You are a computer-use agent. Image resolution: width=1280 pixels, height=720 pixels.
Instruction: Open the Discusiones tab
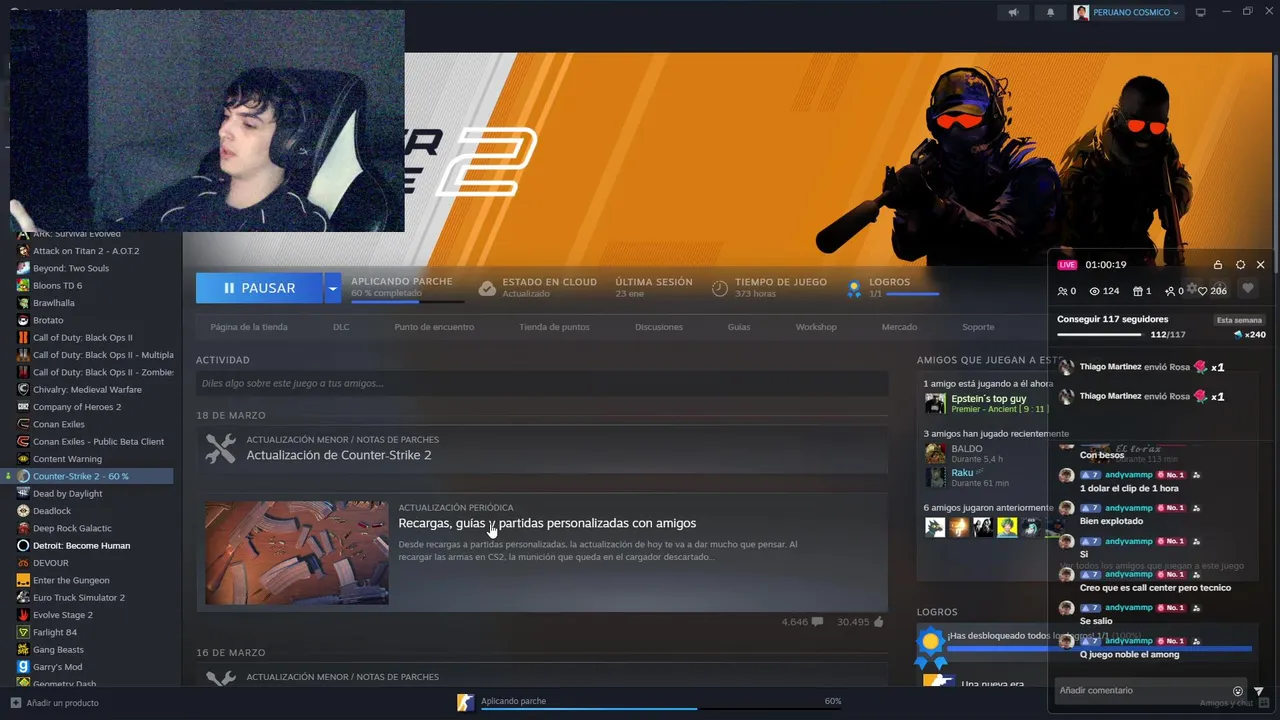pyautogui.click(x=659, y=327)
